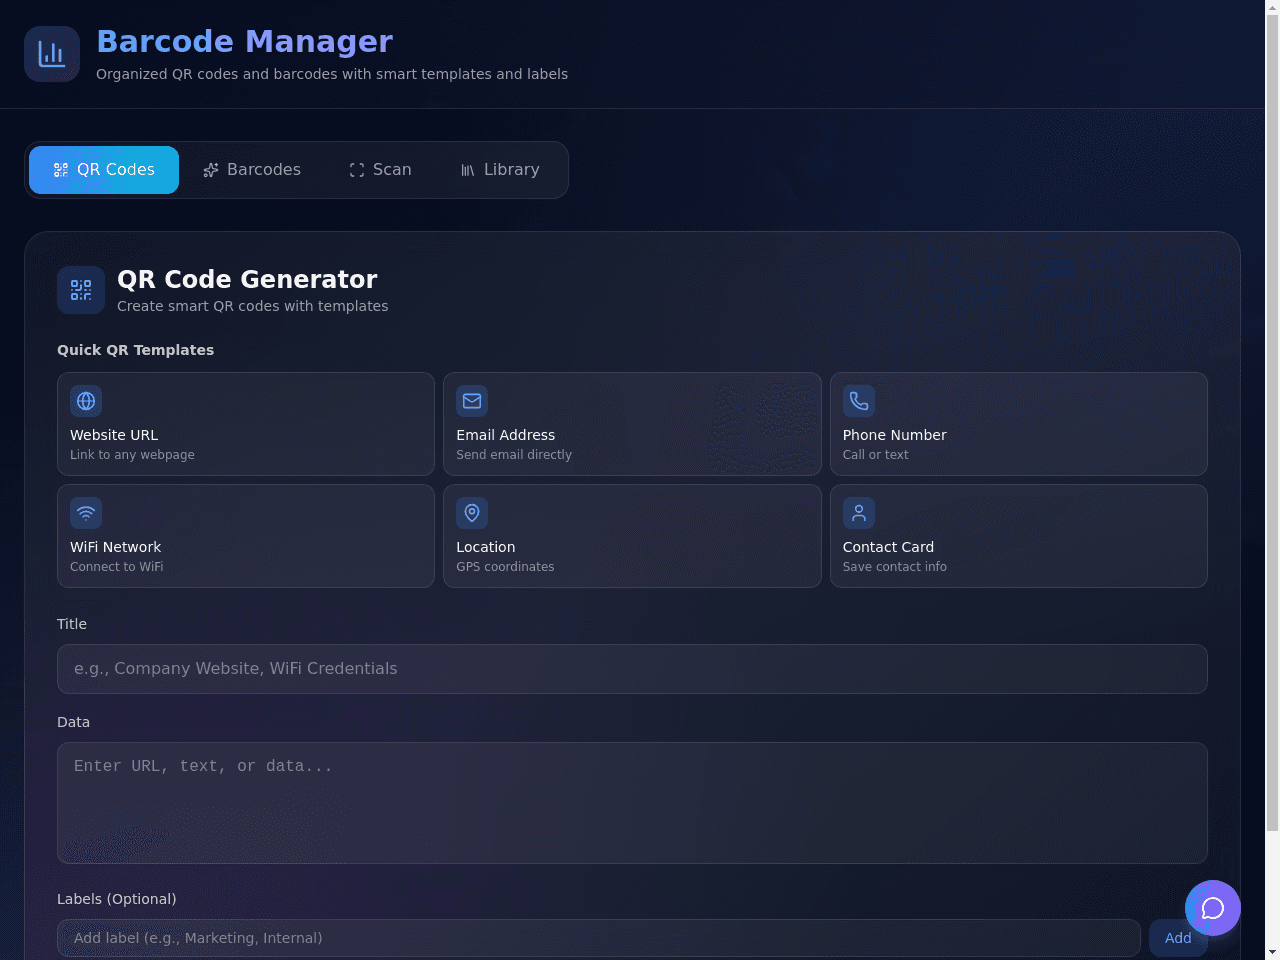Click the scan frame icon in the Scan tab
The width and height of the screenshot is (1280, 960).
coord(357,170)
